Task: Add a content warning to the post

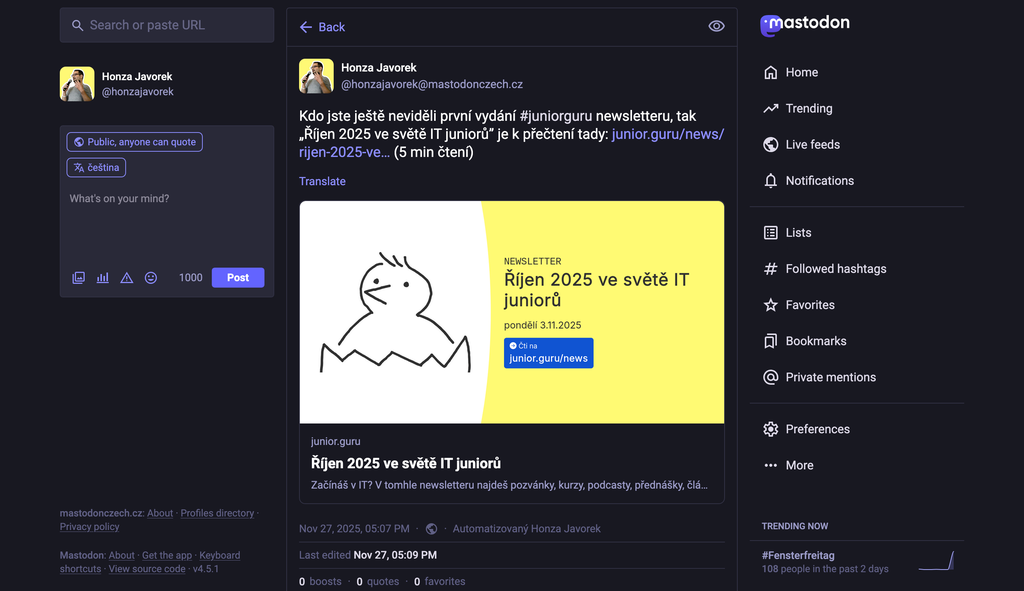Action: point(127,278)
